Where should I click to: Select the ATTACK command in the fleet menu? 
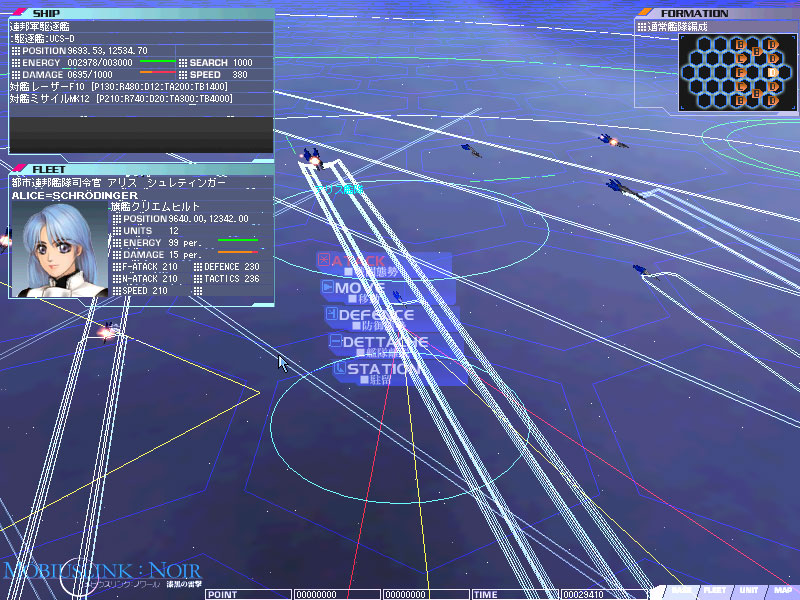[x=384, y=265]
